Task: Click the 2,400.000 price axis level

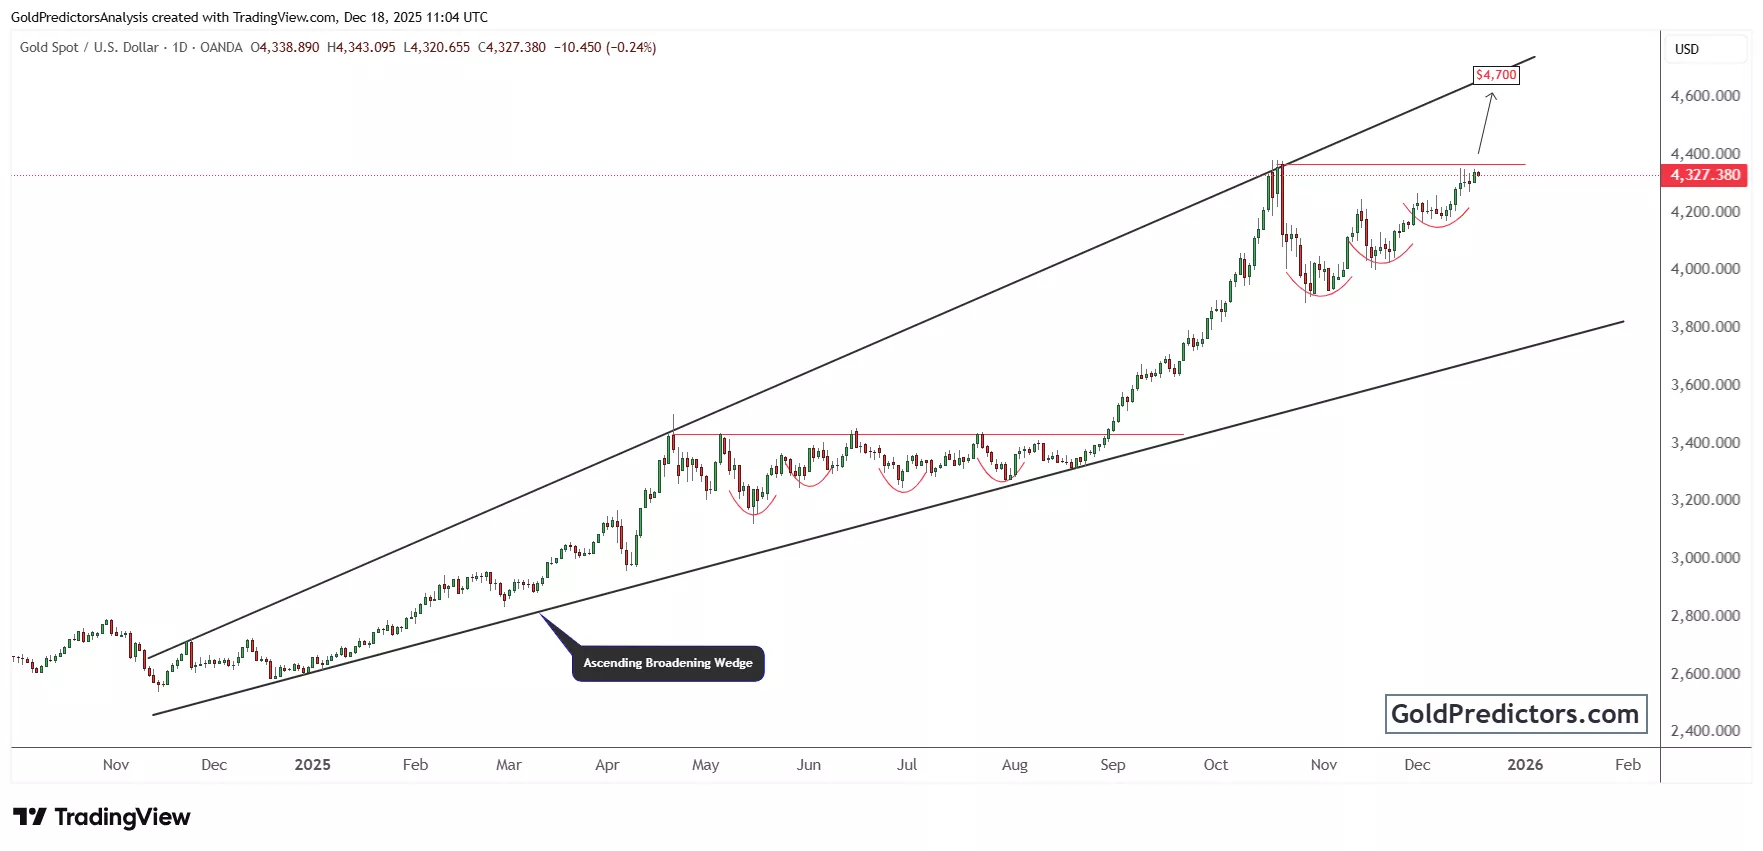Action: pos(1705,731)
